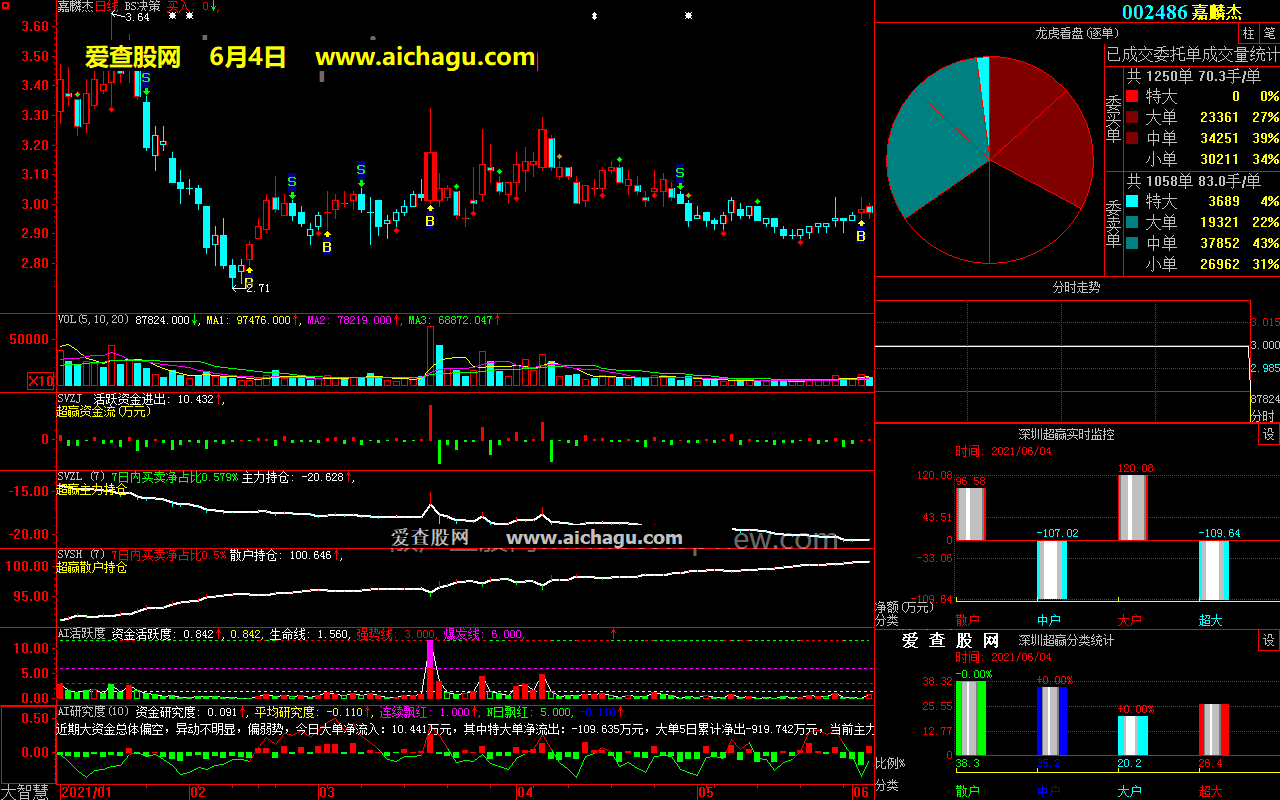Image resolution: width=1280 pixels, height=800 pixels.
Task: Click the 分时走势 panel header
Action: click(1076, 287)
